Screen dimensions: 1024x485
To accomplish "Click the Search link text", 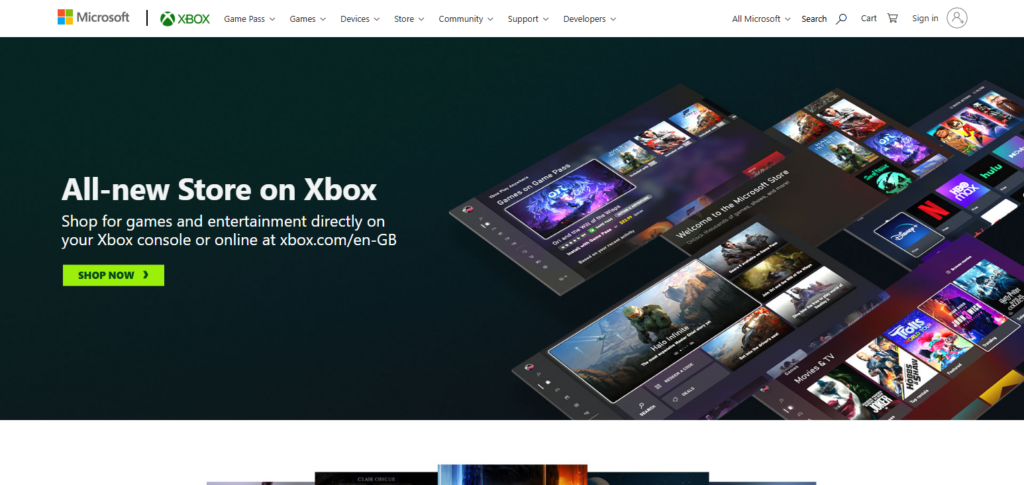I will click(x=814, y=19).
